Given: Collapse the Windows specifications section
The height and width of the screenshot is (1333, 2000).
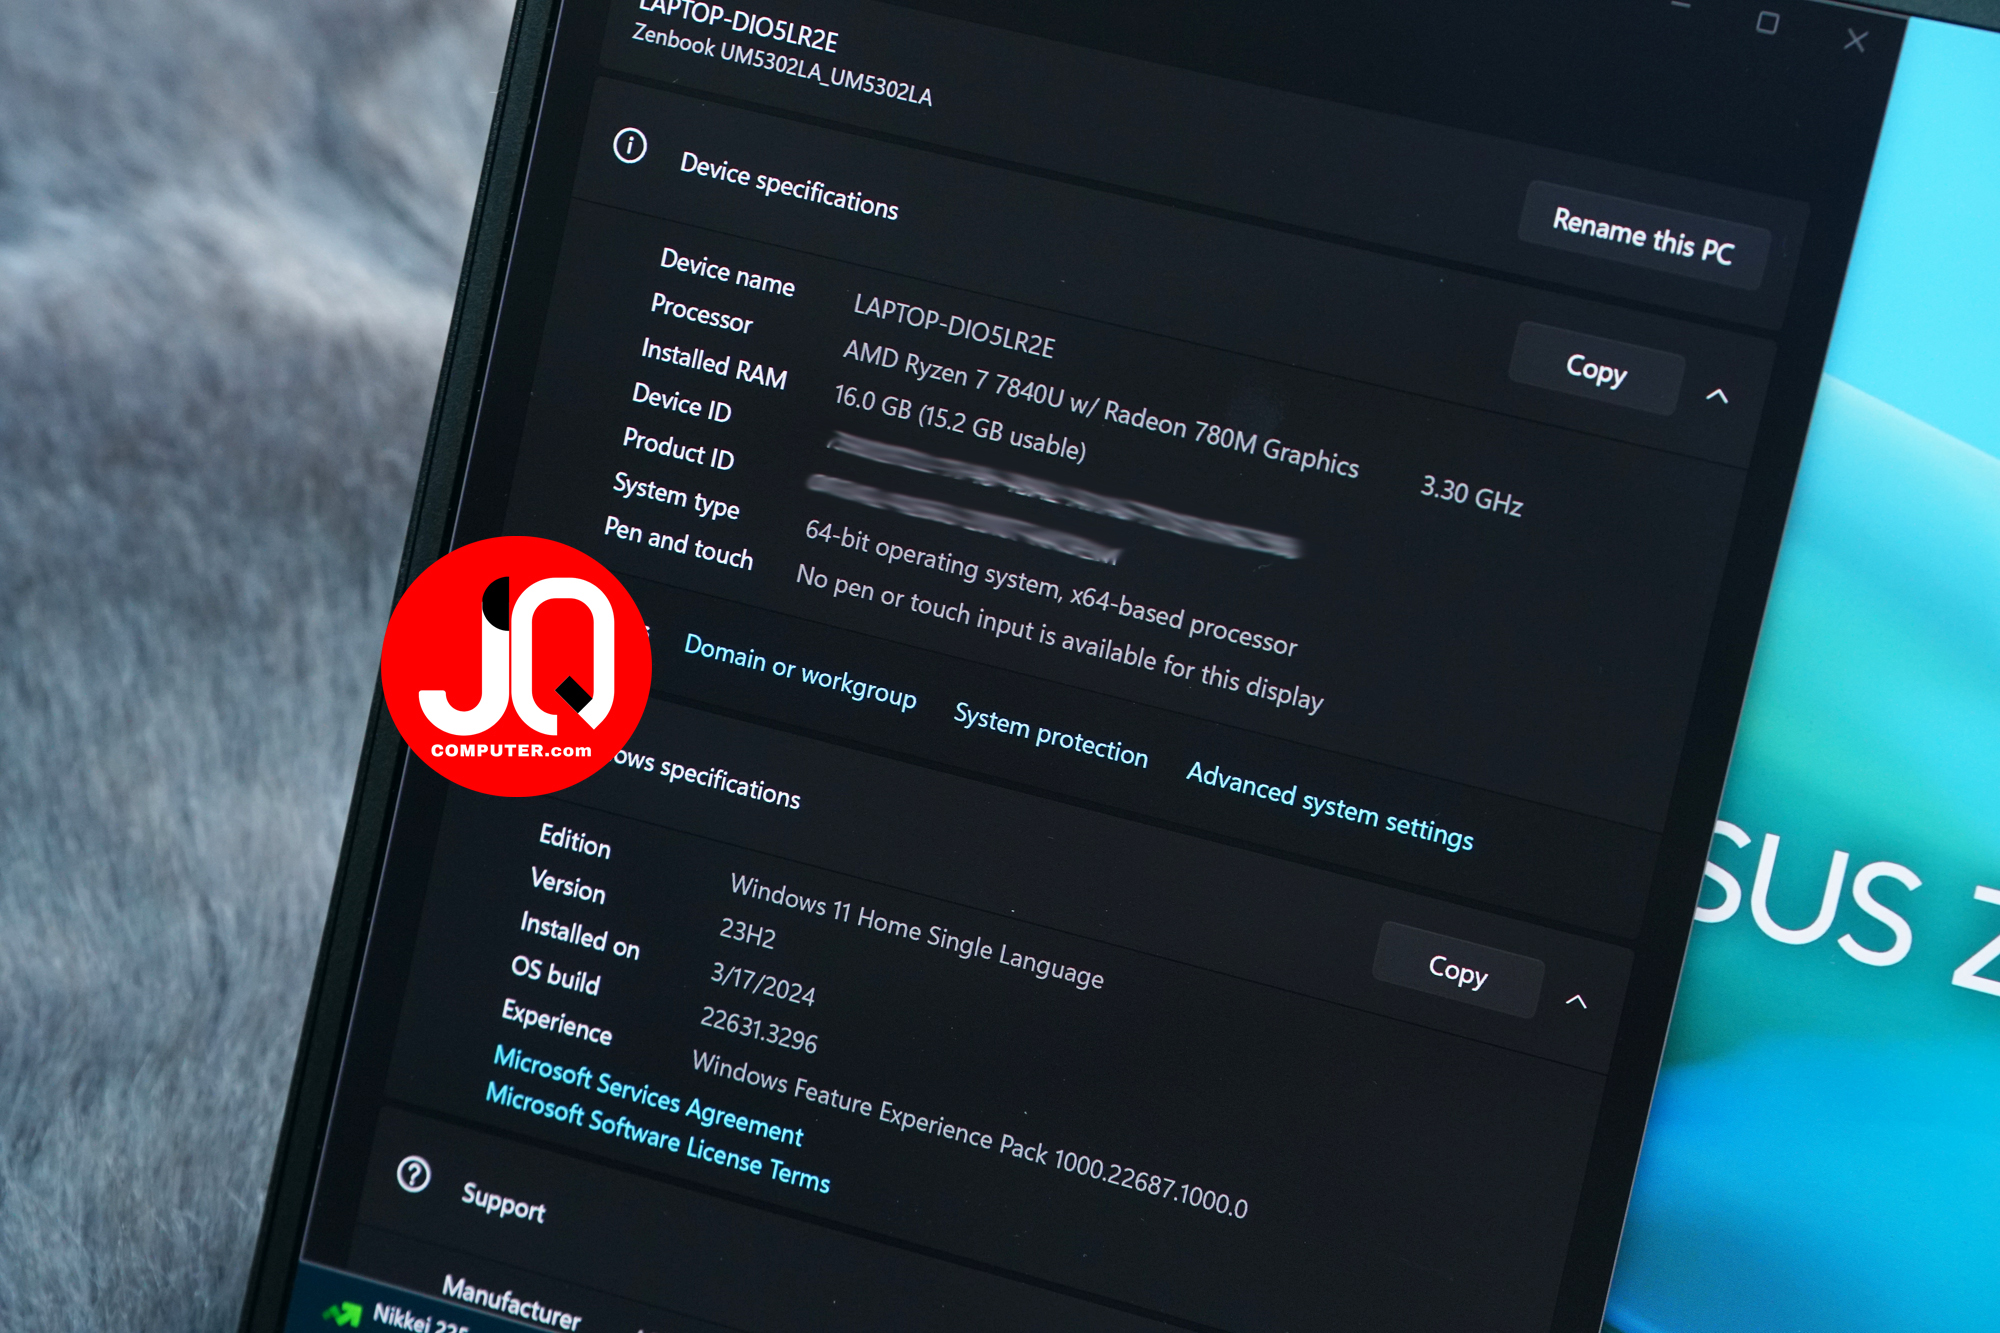Looking at the screenshot, I should pos(1576,1001).
